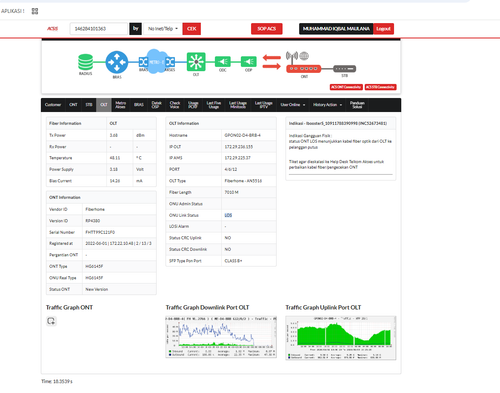Click the Traffic Graph ONT reload icon
This screenshot has width=500, height=393.
(x=51, y=321)
